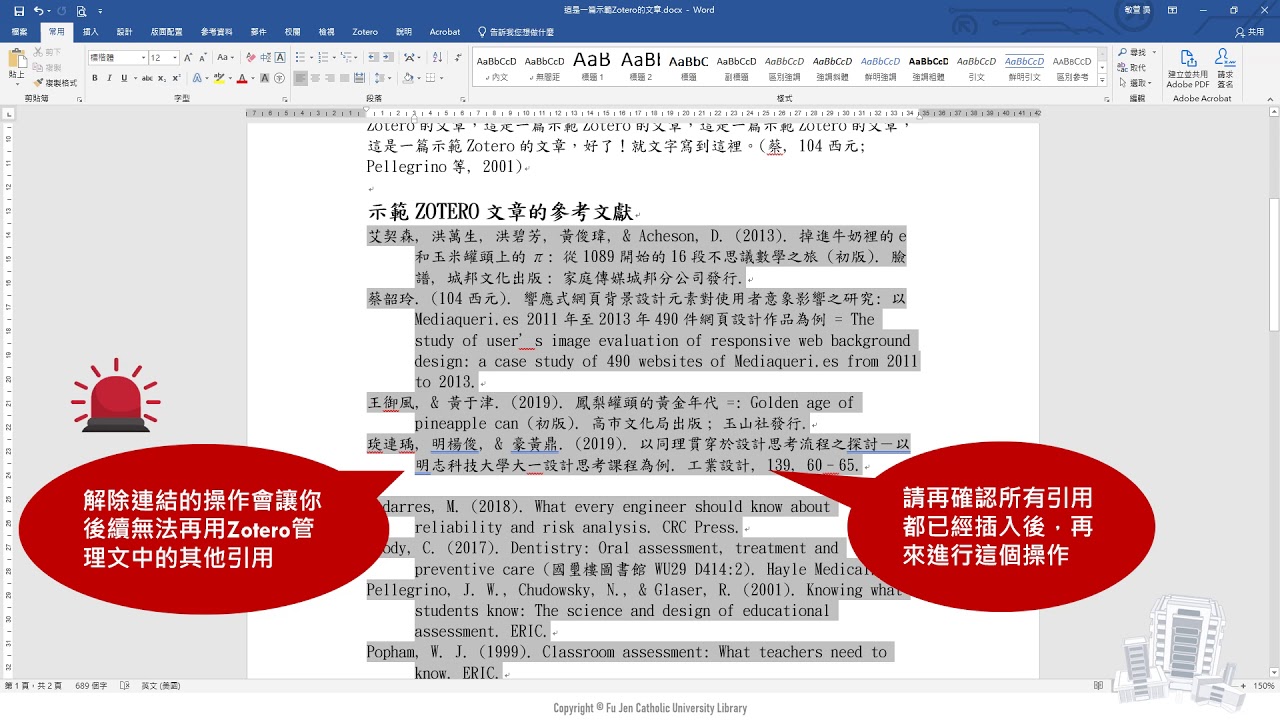Click Format Painter (複製格式)
Image resolution: width=1280 pixels, height=720 pixels.
tap(56, 83)
